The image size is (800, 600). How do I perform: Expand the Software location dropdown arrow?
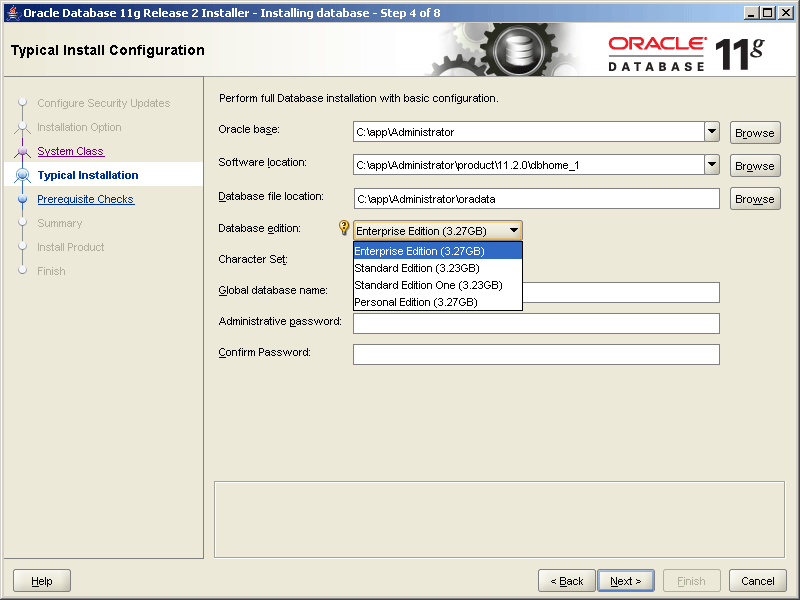point(712,165)
